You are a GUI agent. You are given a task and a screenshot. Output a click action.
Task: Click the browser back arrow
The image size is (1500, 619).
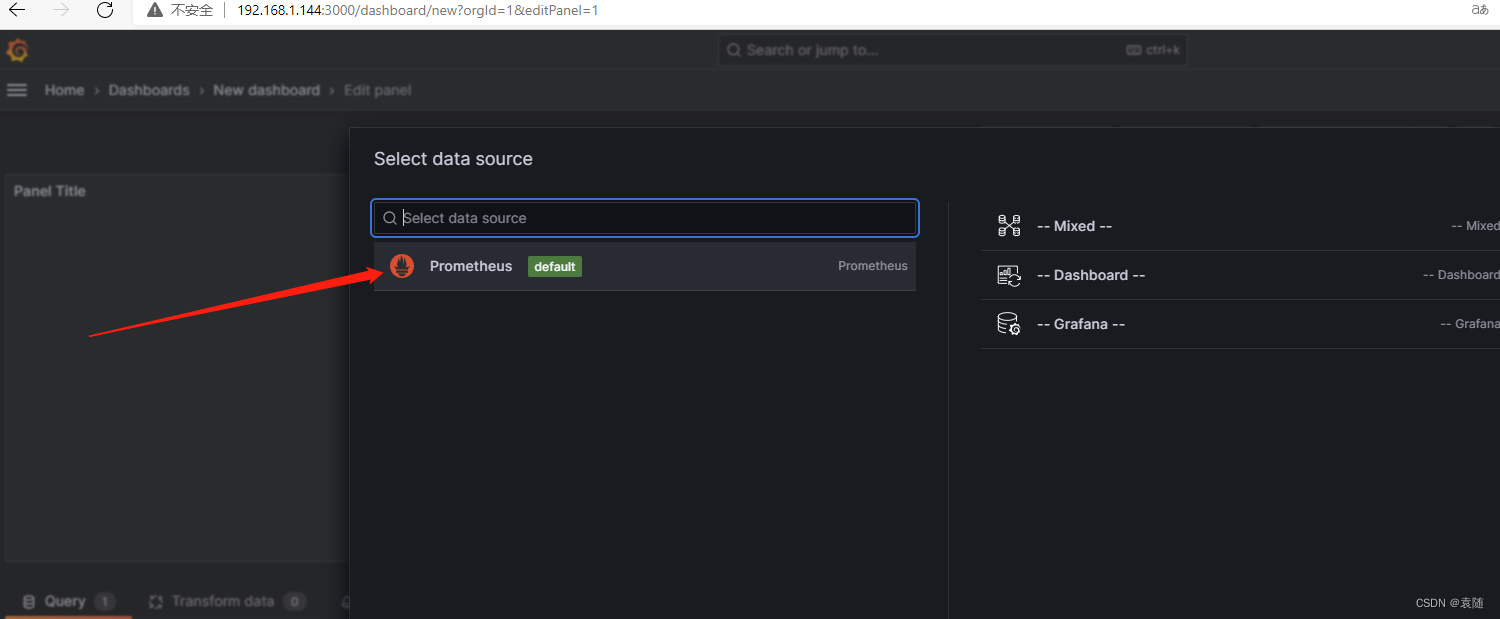click(17, 10)
